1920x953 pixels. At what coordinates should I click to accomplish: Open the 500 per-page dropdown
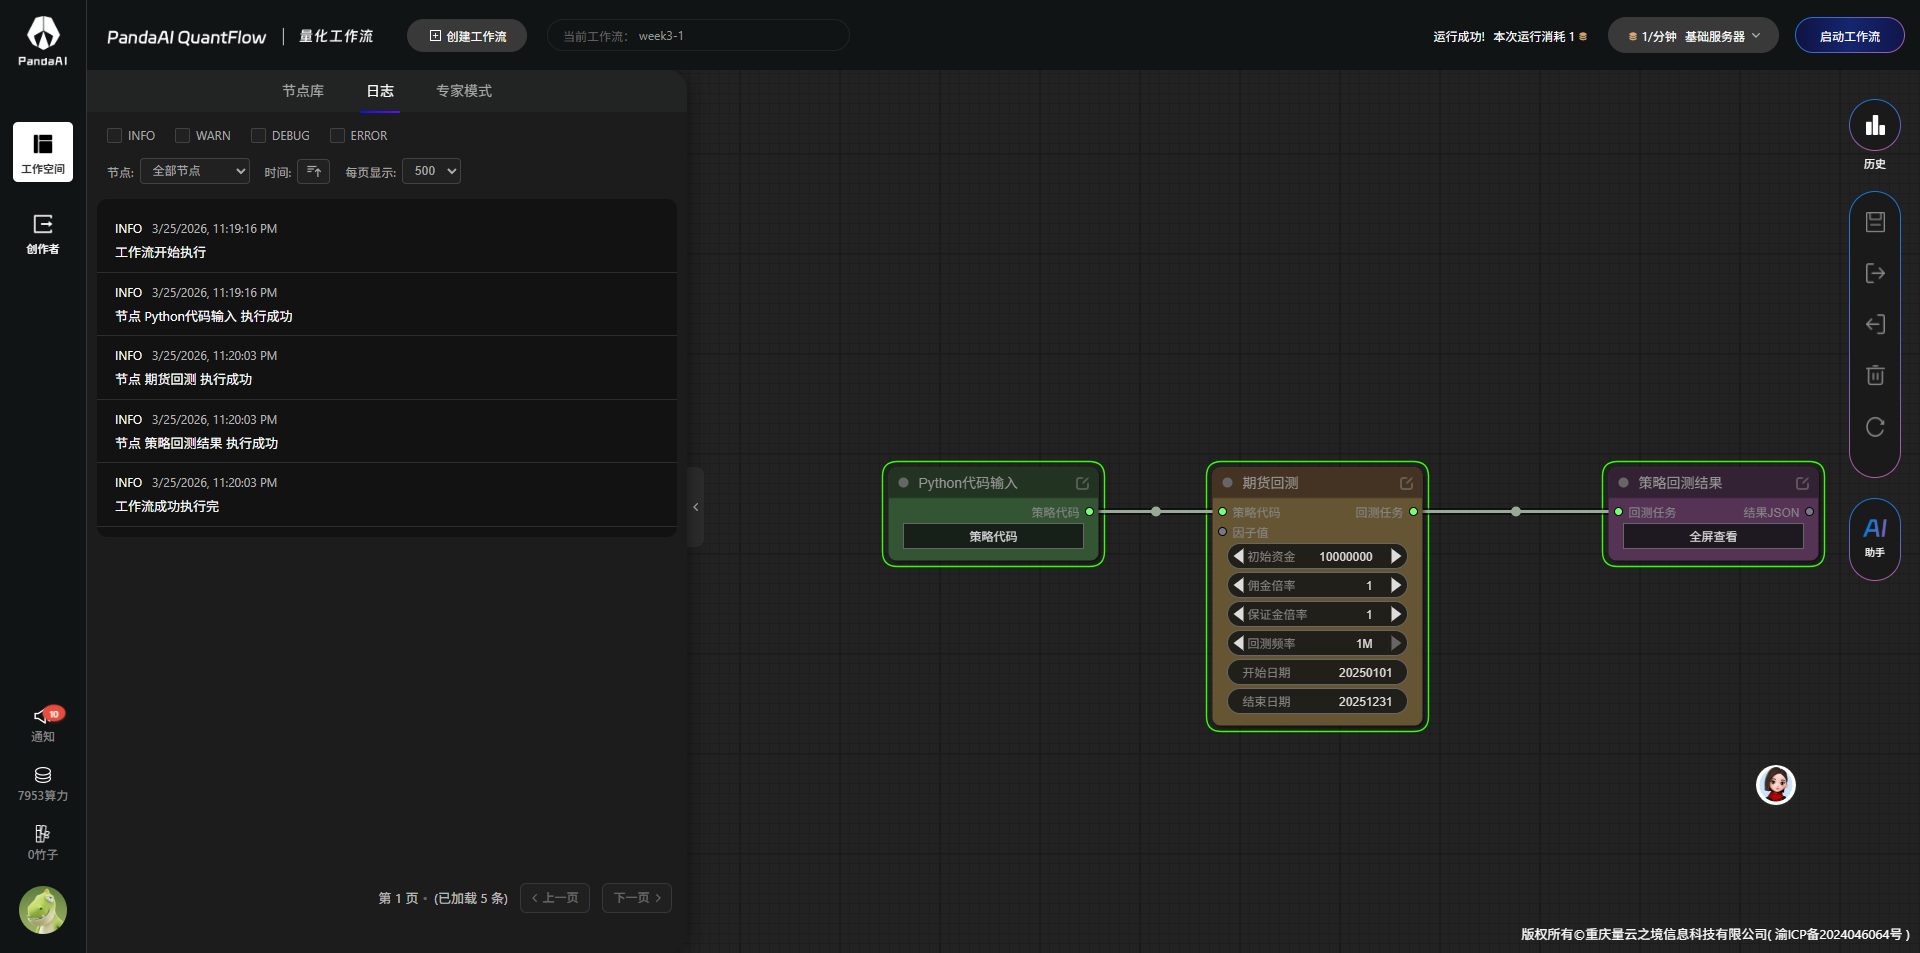click(x=431, y=171)
